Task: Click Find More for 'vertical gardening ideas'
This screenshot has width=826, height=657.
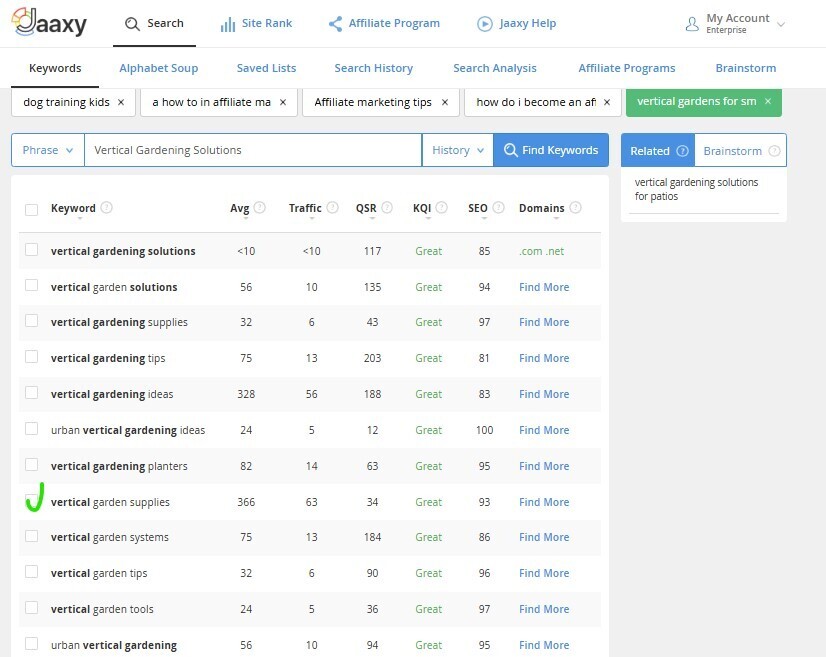Action: [x=544, y=394]
